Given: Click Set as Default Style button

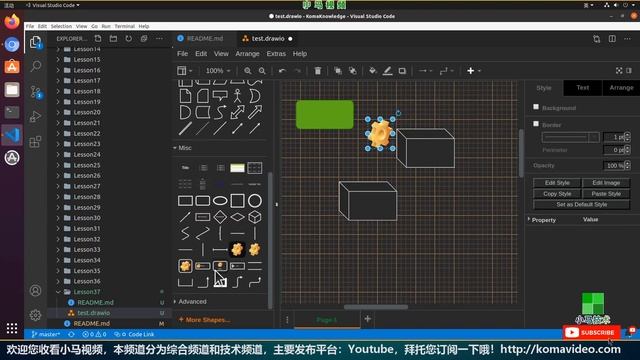Looking at the screenshot, I should pos(582,204).
